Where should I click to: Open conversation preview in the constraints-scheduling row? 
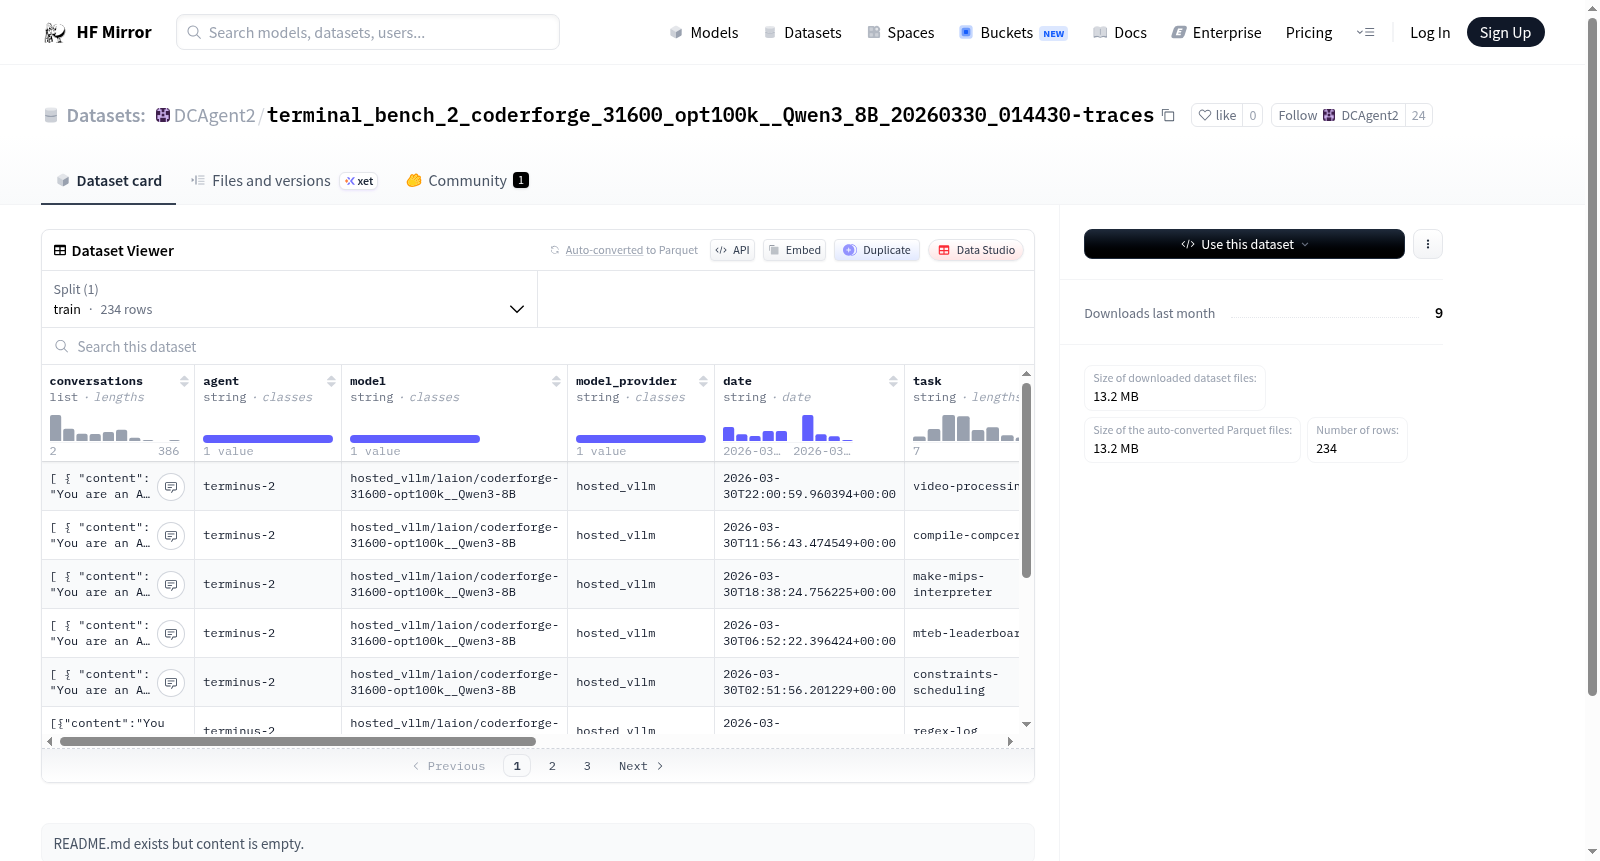coord(172,683)
